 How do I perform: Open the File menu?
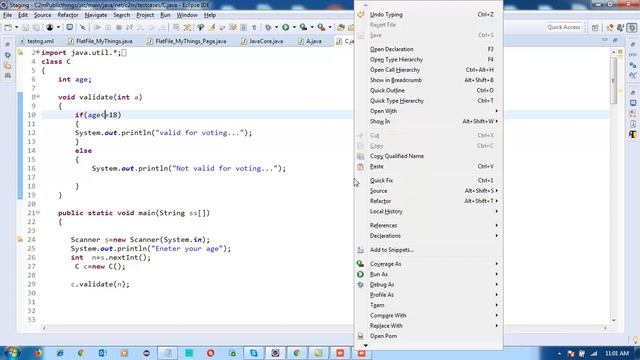(x=7, y=15)
